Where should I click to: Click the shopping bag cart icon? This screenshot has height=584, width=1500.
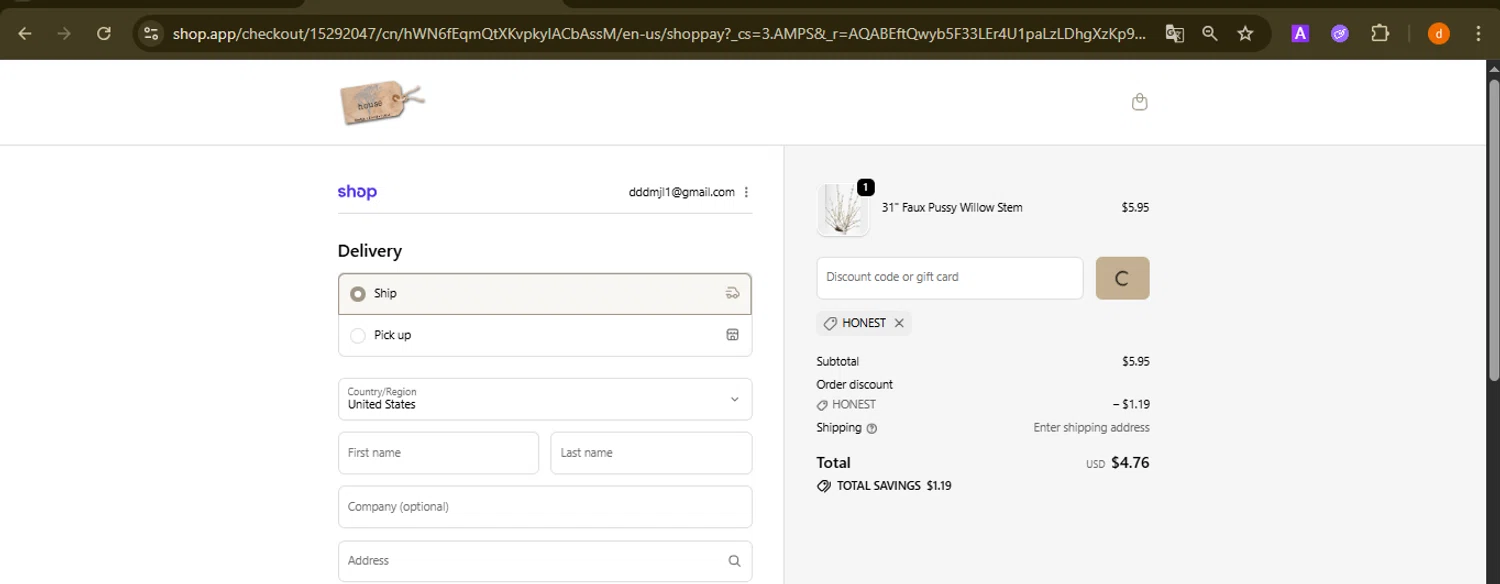1139,102
